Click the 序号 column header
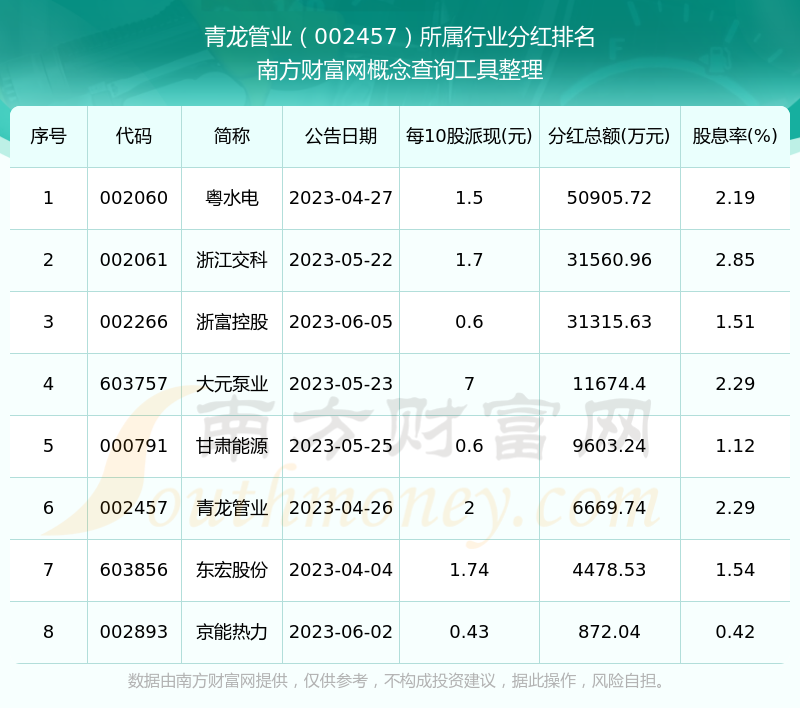This screenshot has width=800, height=708. 48,136
